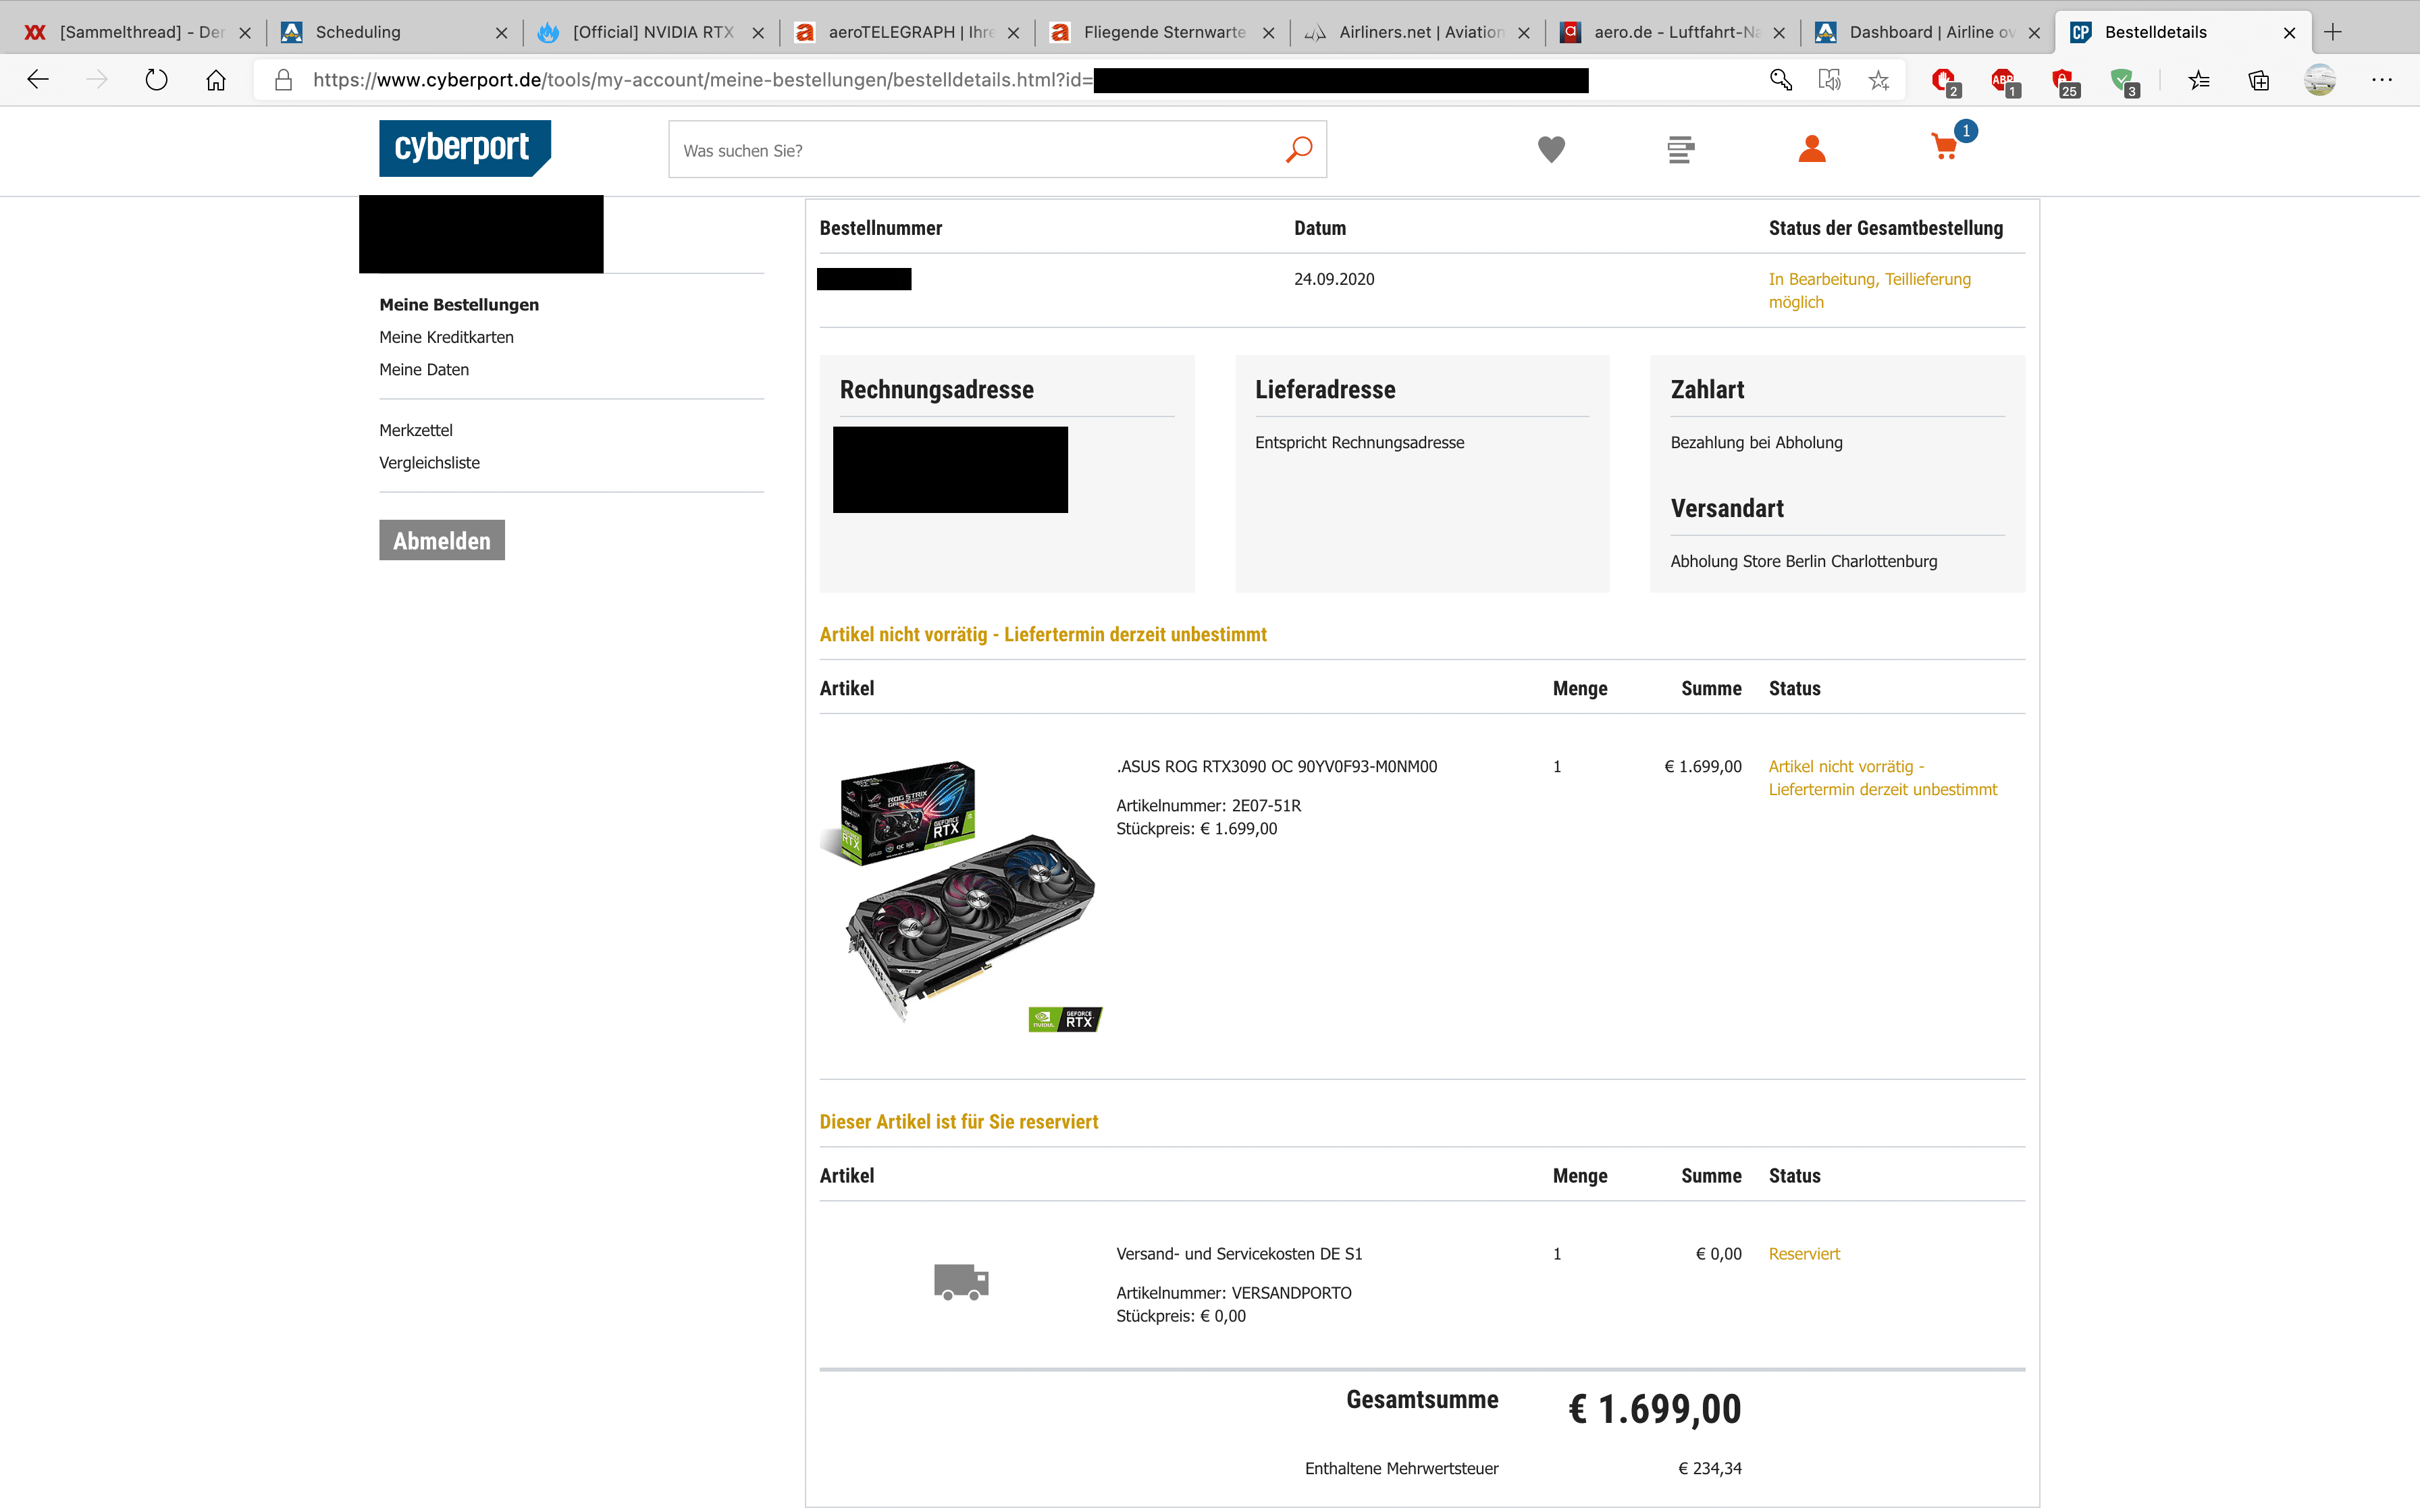Open the ABP adblock extension icon
This screenshot has height=1512, width=2420.
click(x=2005, y=82)
